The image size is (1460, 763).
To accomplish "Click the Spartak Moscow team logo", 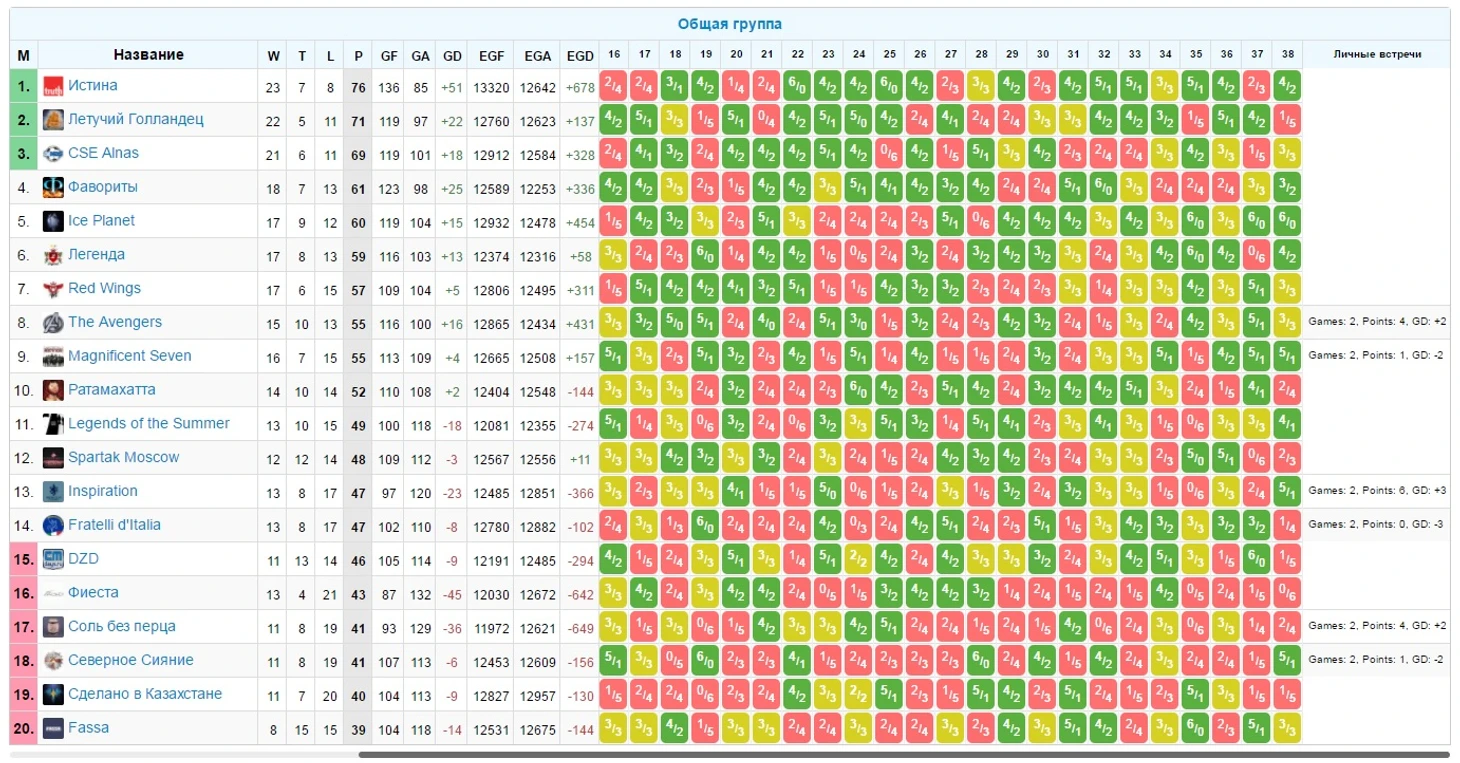I will coord(53,458).
